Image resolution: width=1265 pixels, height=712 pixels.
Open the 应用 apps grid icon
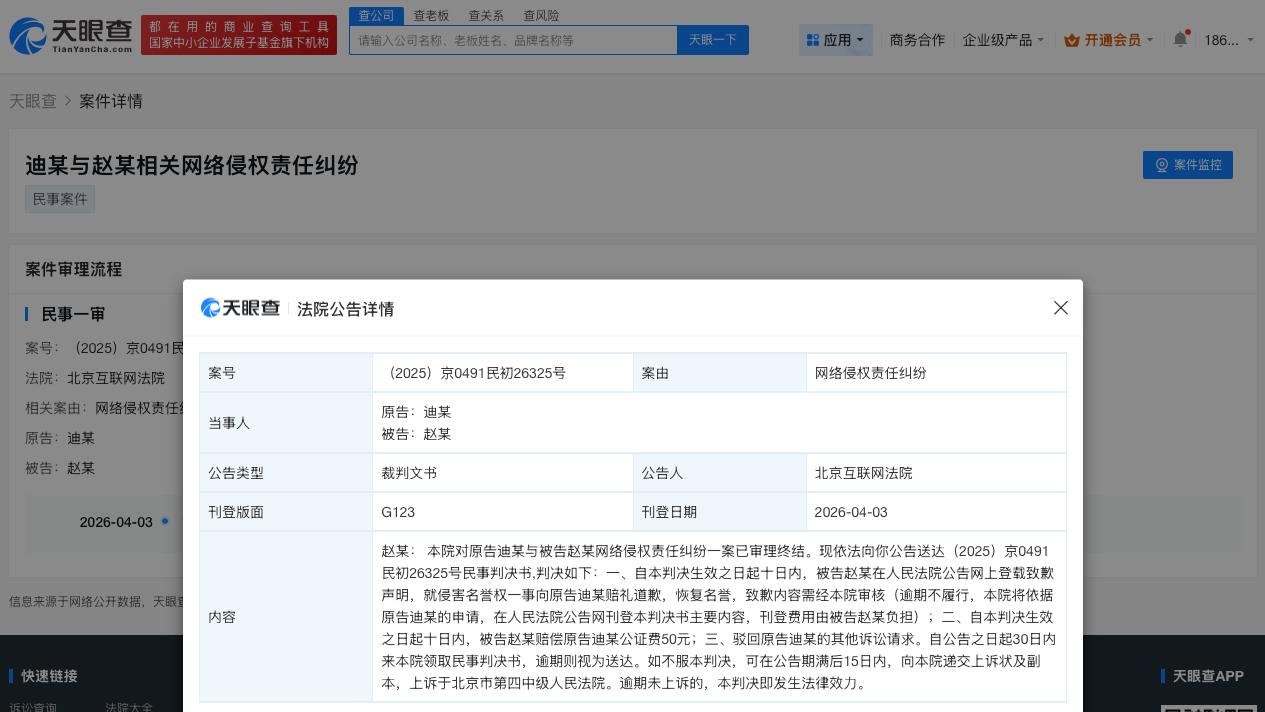coord(813,40)
